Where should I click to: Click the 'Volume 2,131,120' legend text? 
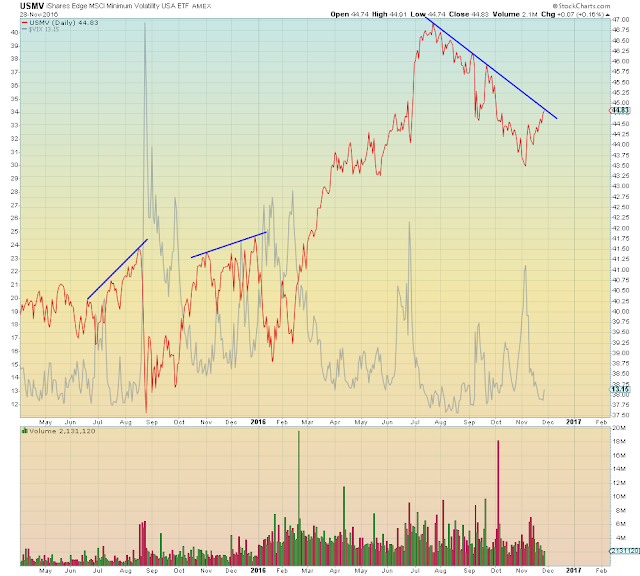(62, 431)
